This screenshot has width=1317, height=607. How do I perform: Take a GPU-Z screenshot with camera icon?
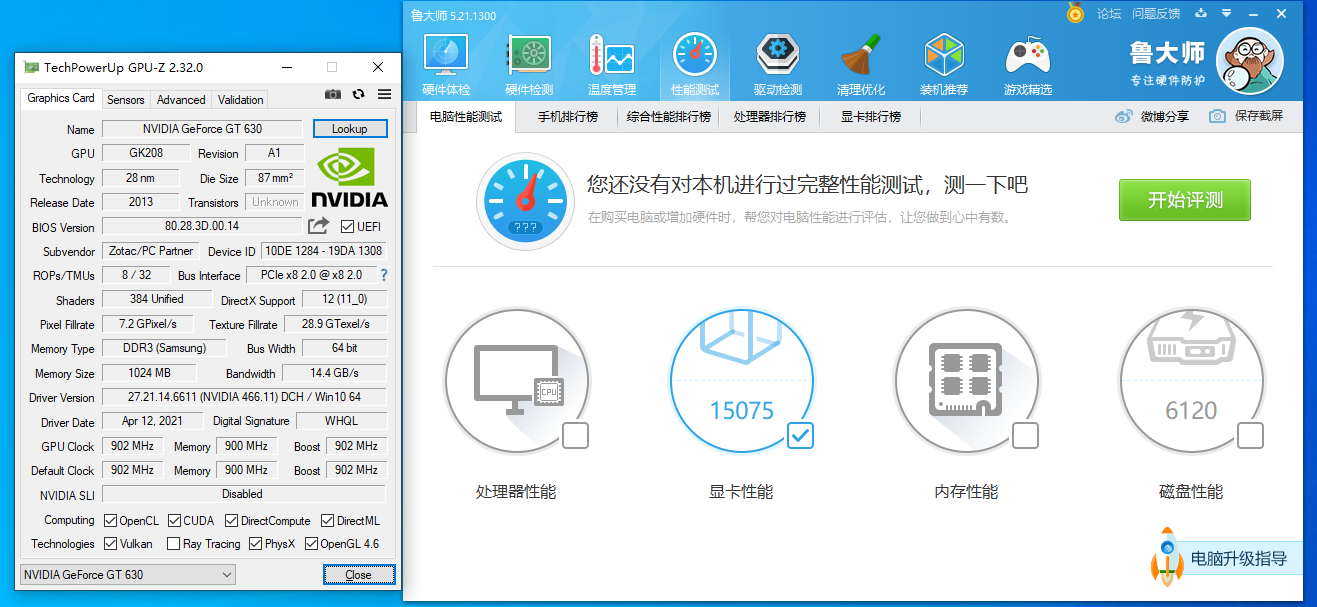[333, 94]
